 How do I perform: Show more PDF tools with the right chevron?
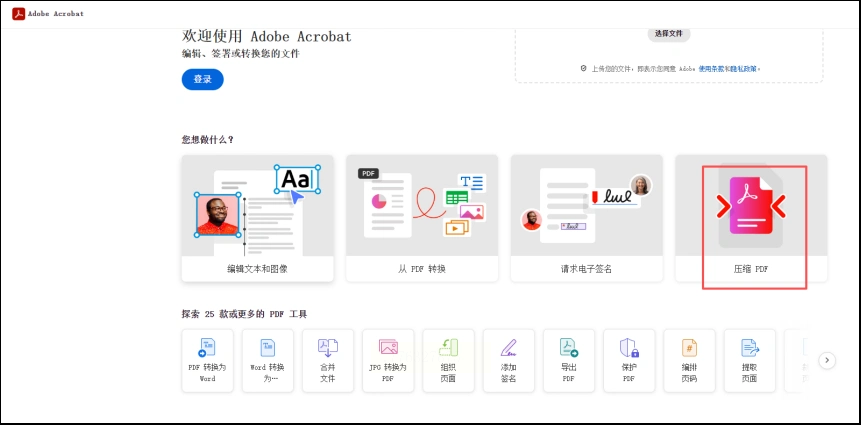pos(827,360)
